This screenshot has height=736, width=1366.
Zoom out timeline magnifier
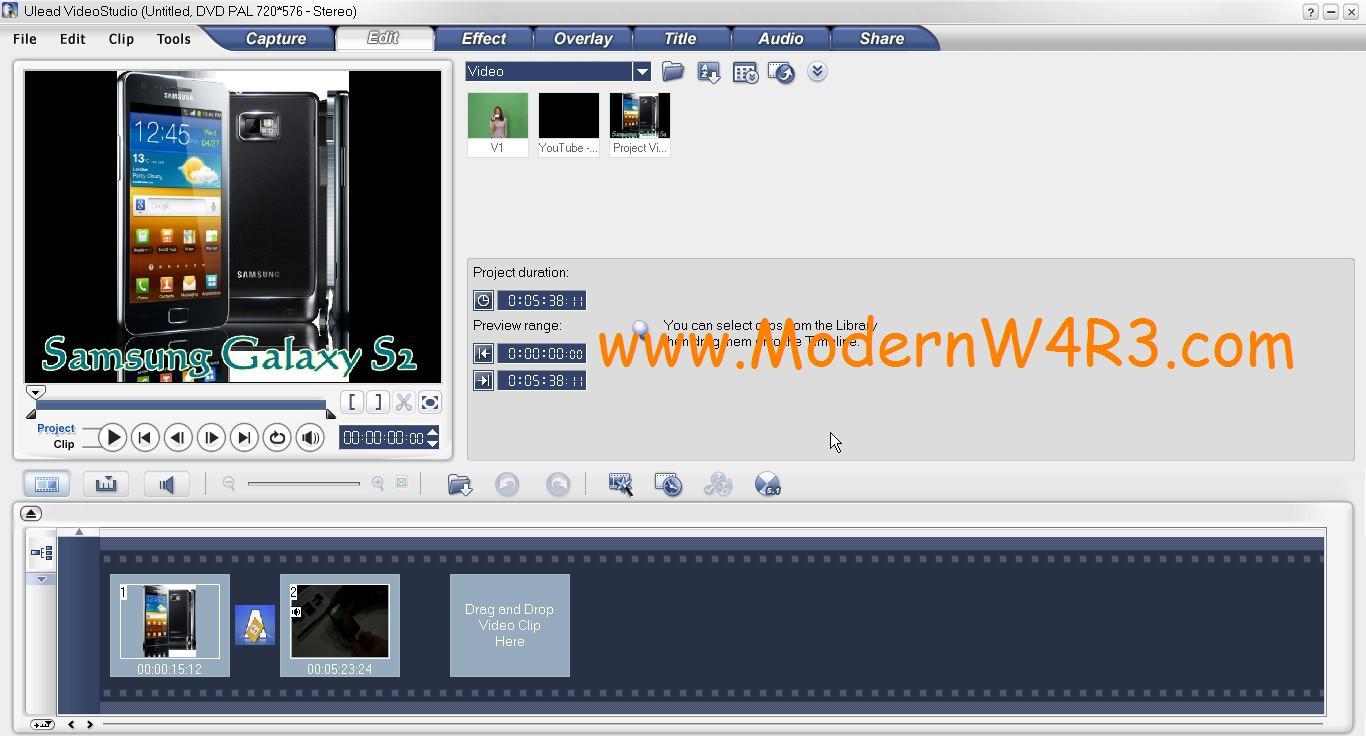pyautogui.click(x=229, y=483)
